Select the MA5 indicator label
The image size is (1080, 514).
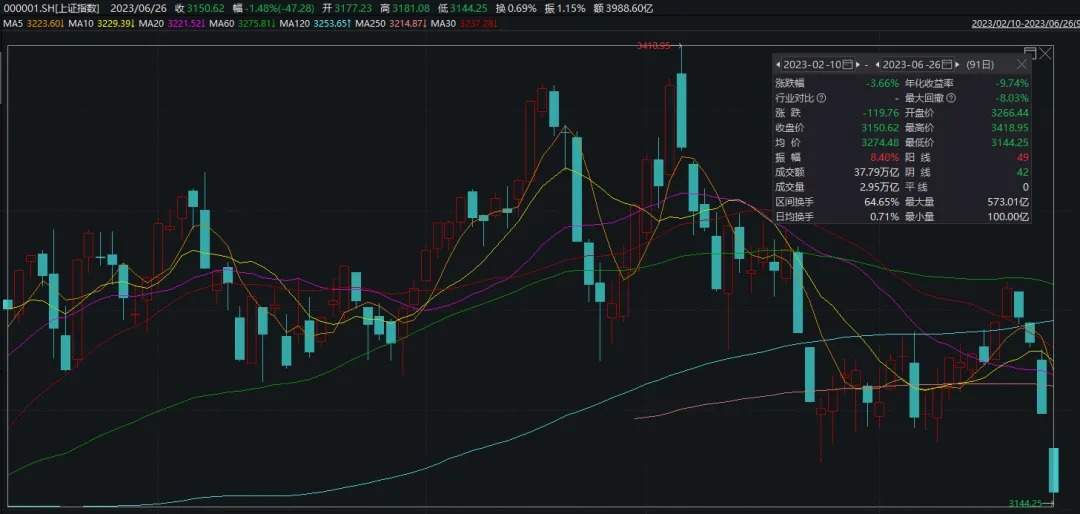pyautogui.click(x=35, y=22)
